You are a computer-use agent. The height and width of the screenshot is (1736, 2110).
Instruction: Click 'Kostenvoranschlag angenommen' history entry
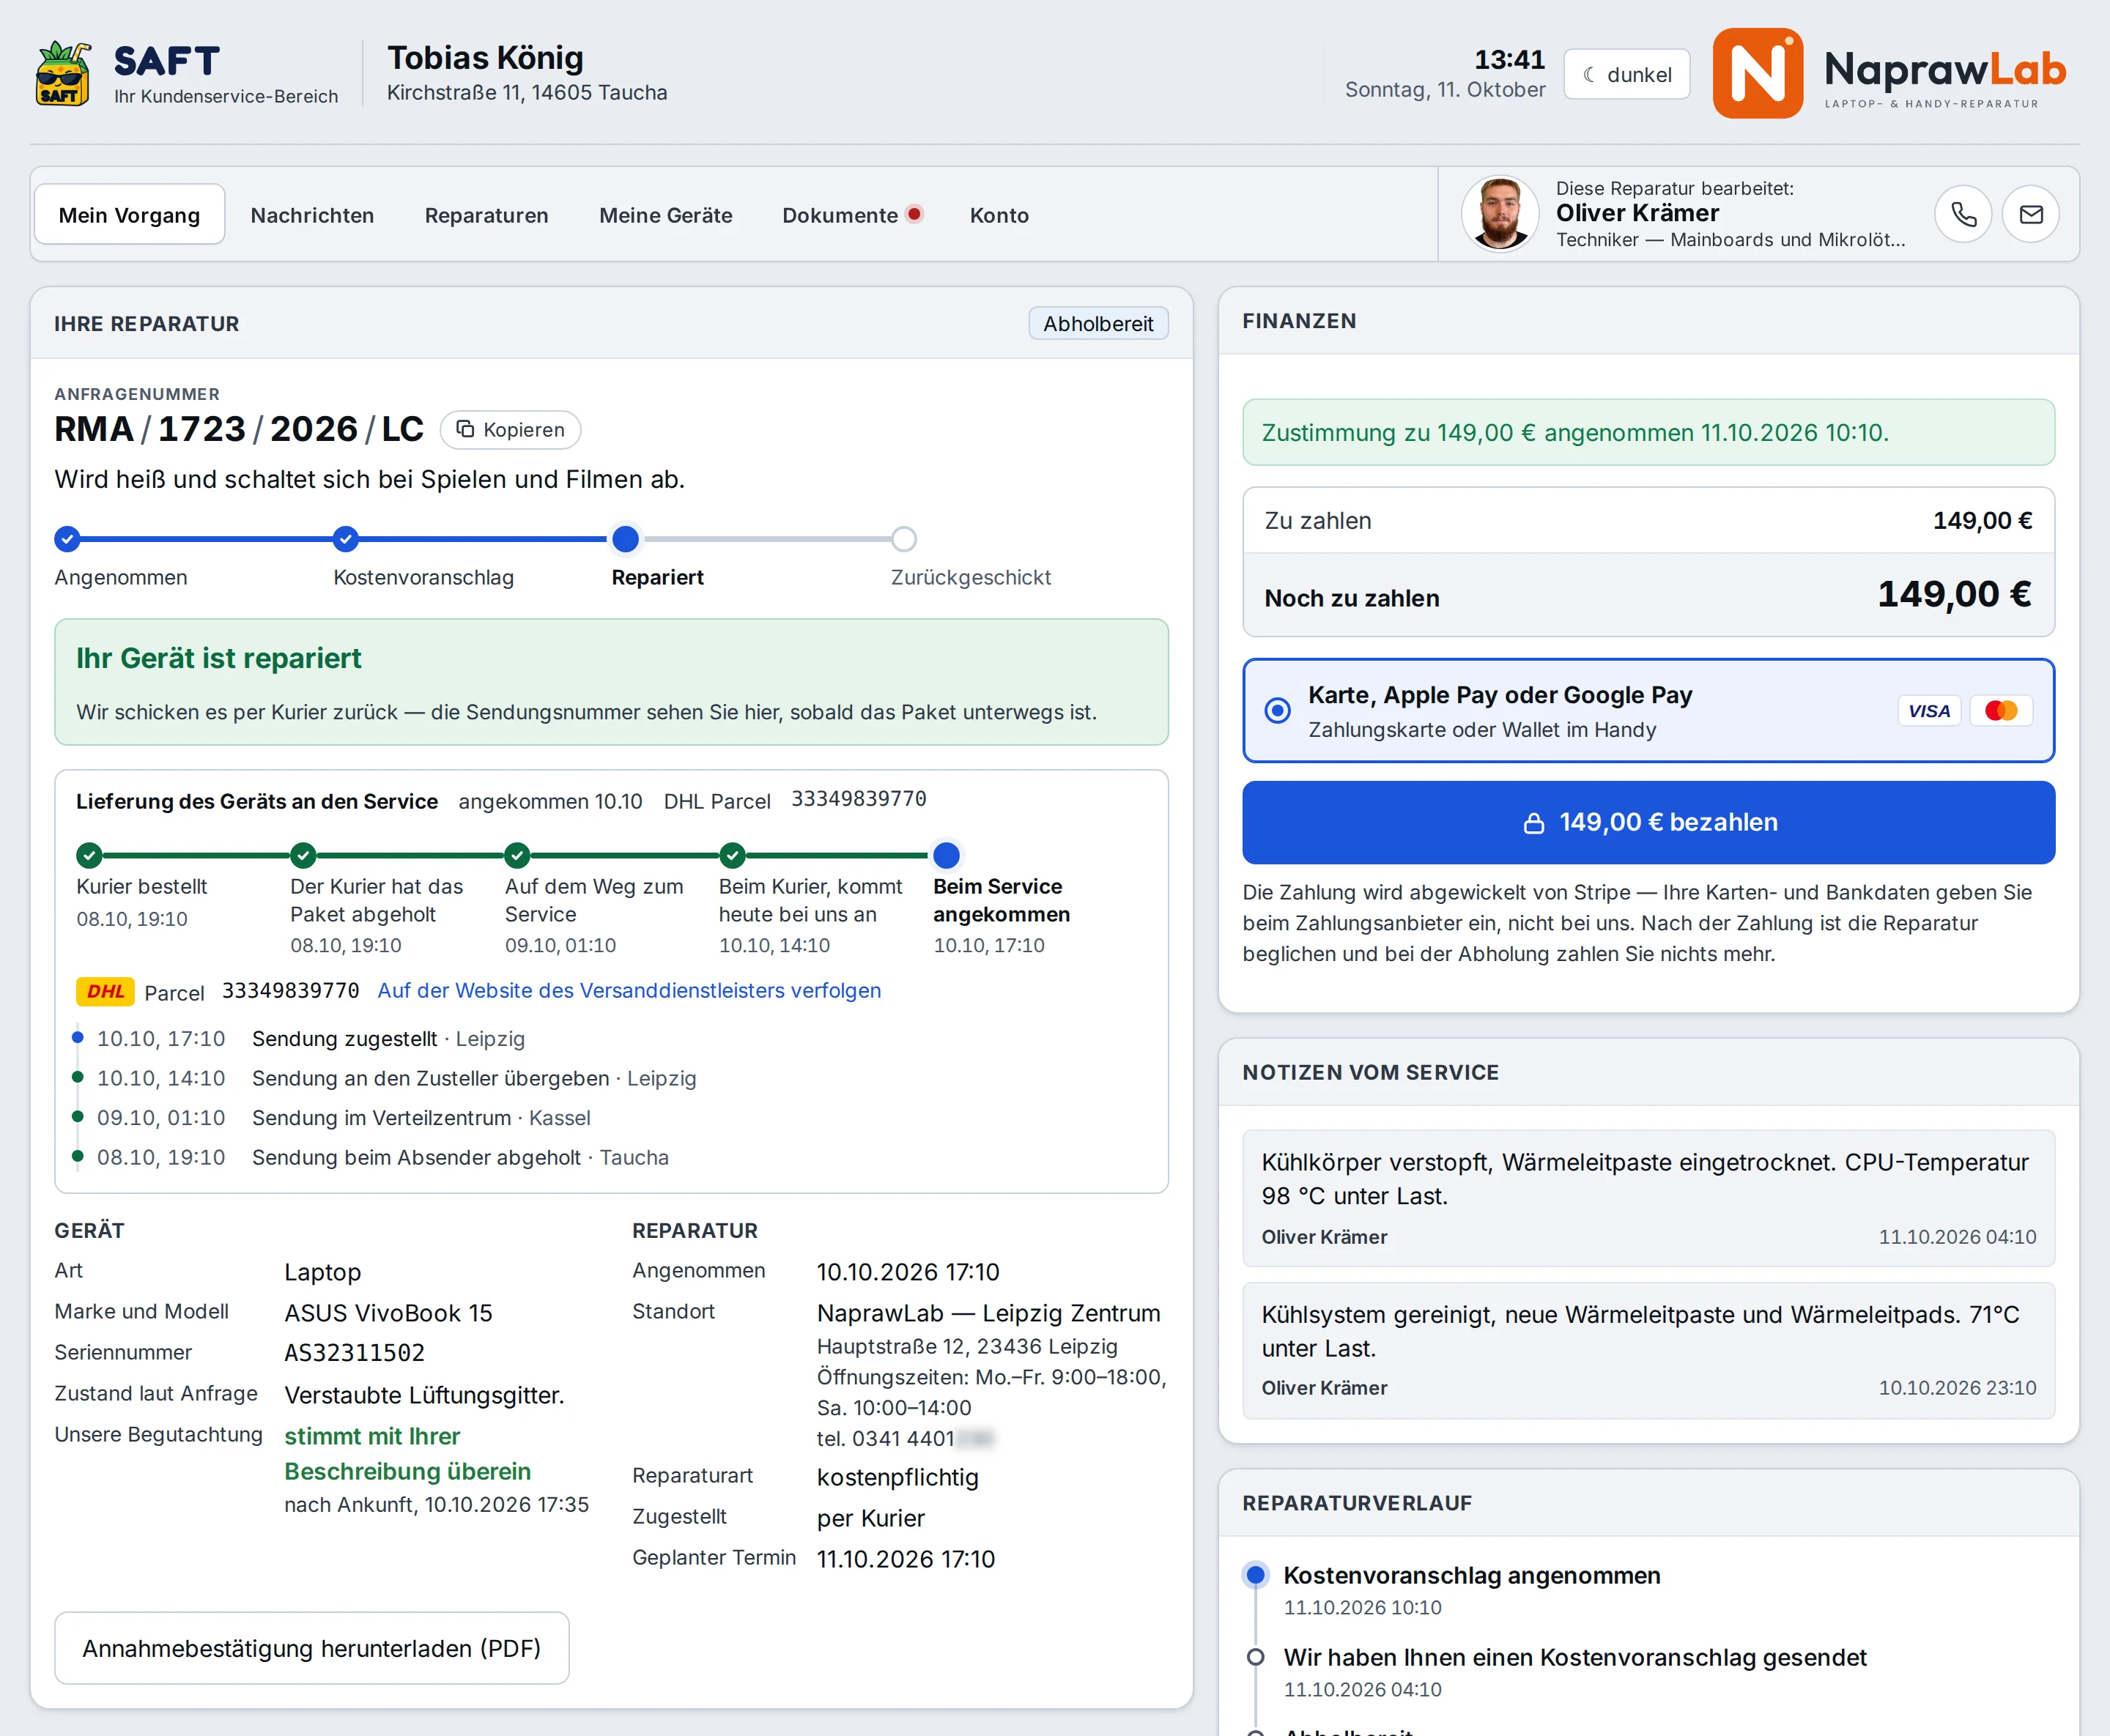[x=1471, y=1576]
